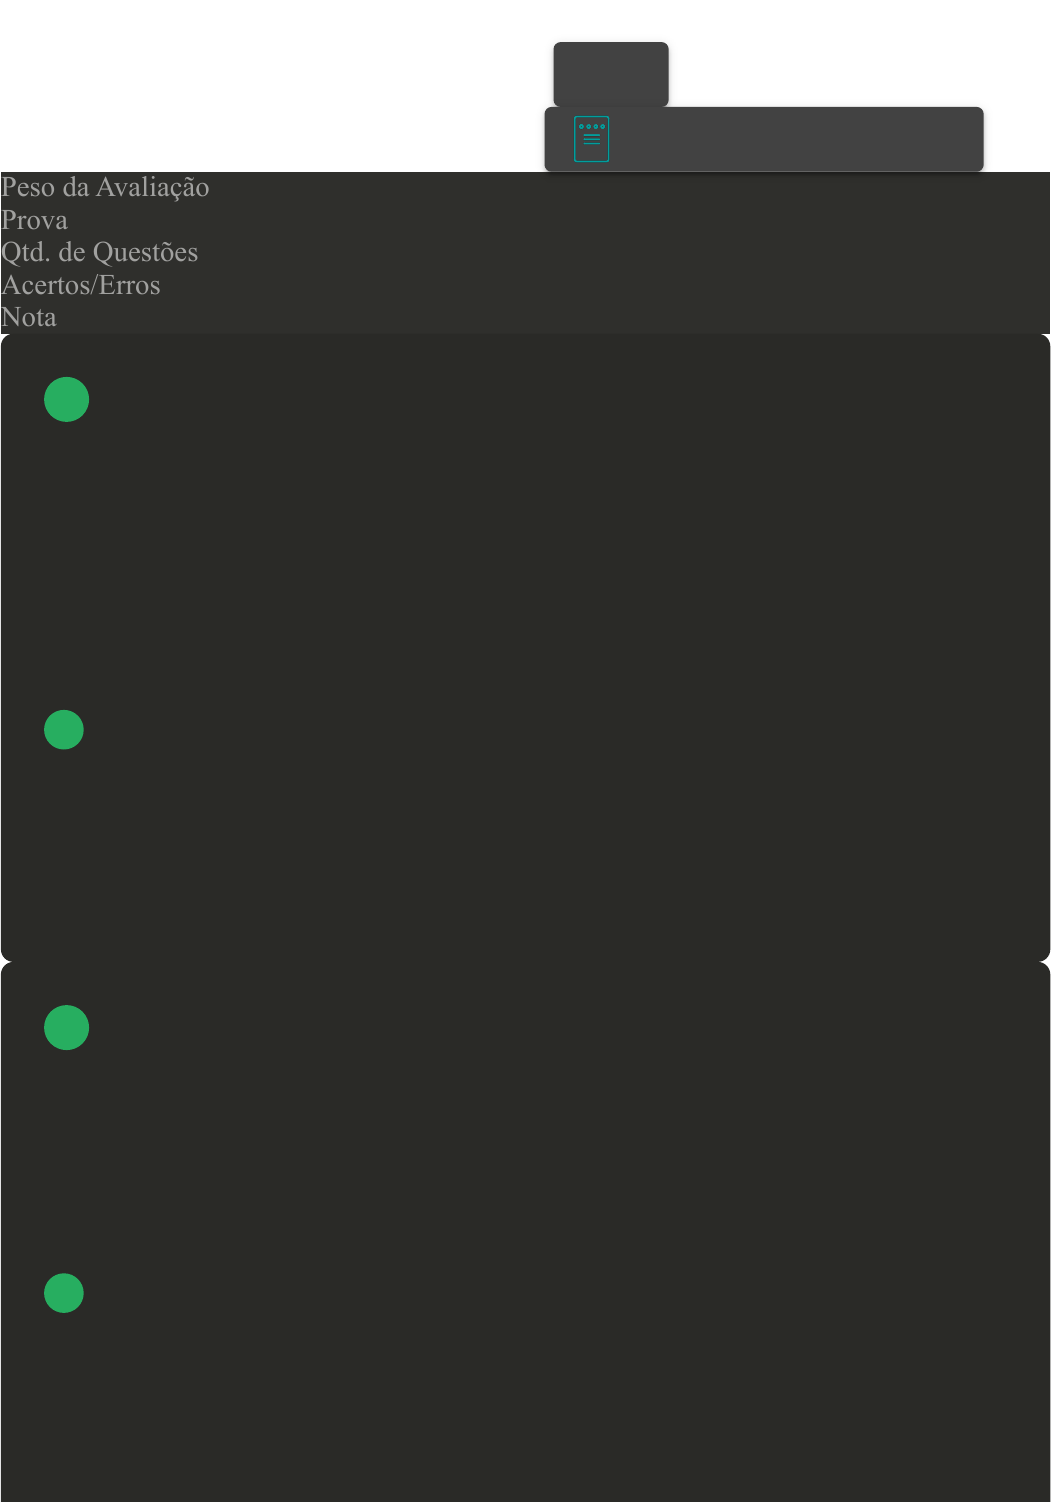The height and width of the screenshot is (1502, 1051).
Task: Click inside the second dark result card
Action: tap(525, 1232)
